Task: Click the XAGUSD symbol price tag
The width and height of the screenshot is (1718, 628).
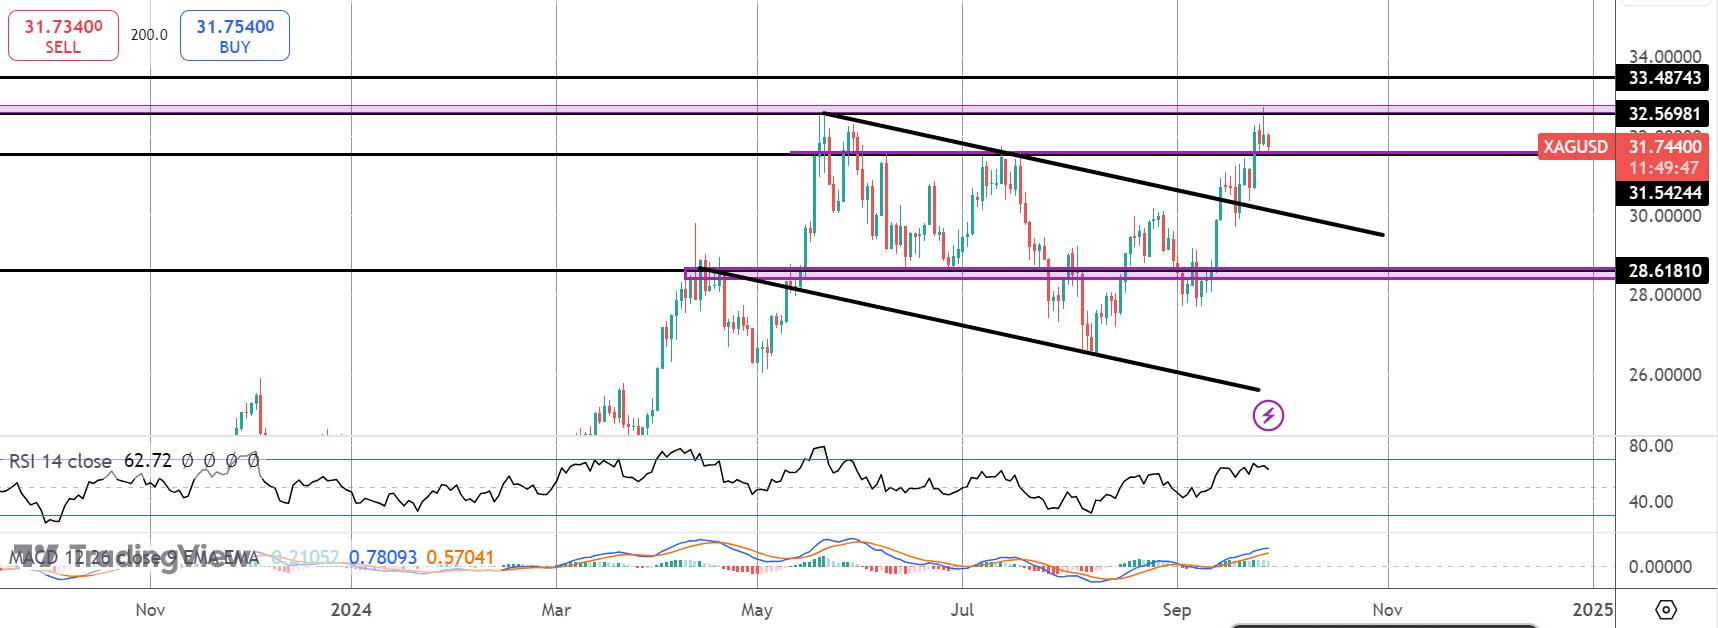Action: (x=1575, y=147)
